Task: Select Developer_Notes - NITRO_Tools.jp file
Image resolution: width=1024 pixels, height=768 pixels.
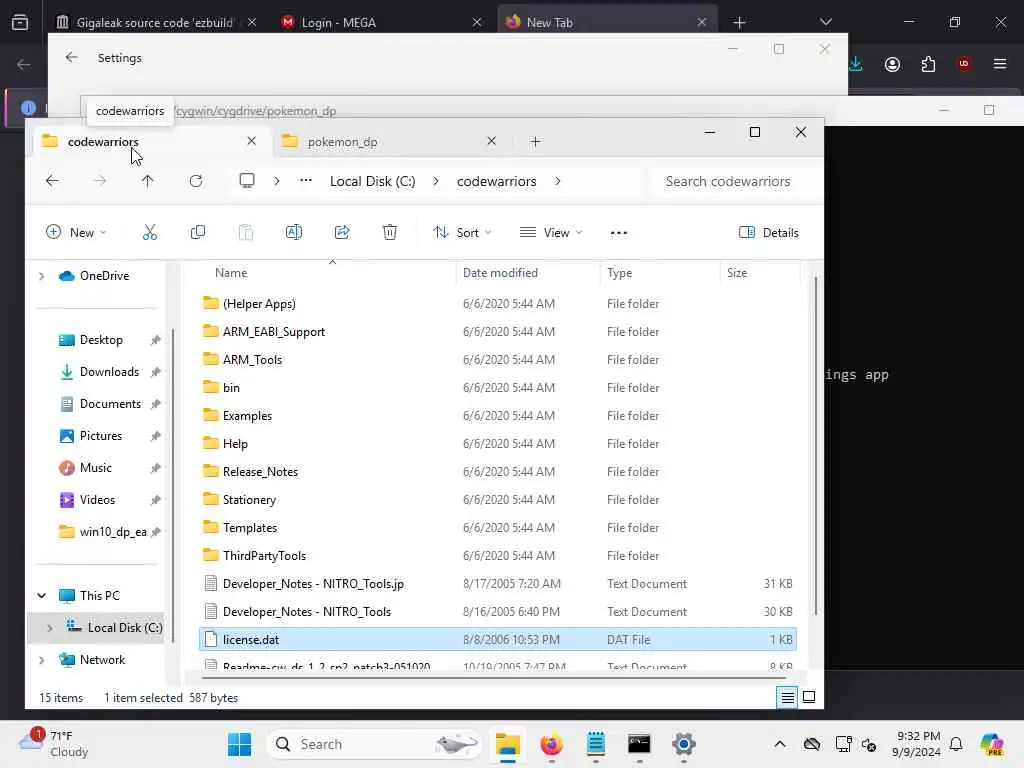Action: (313, 584)
